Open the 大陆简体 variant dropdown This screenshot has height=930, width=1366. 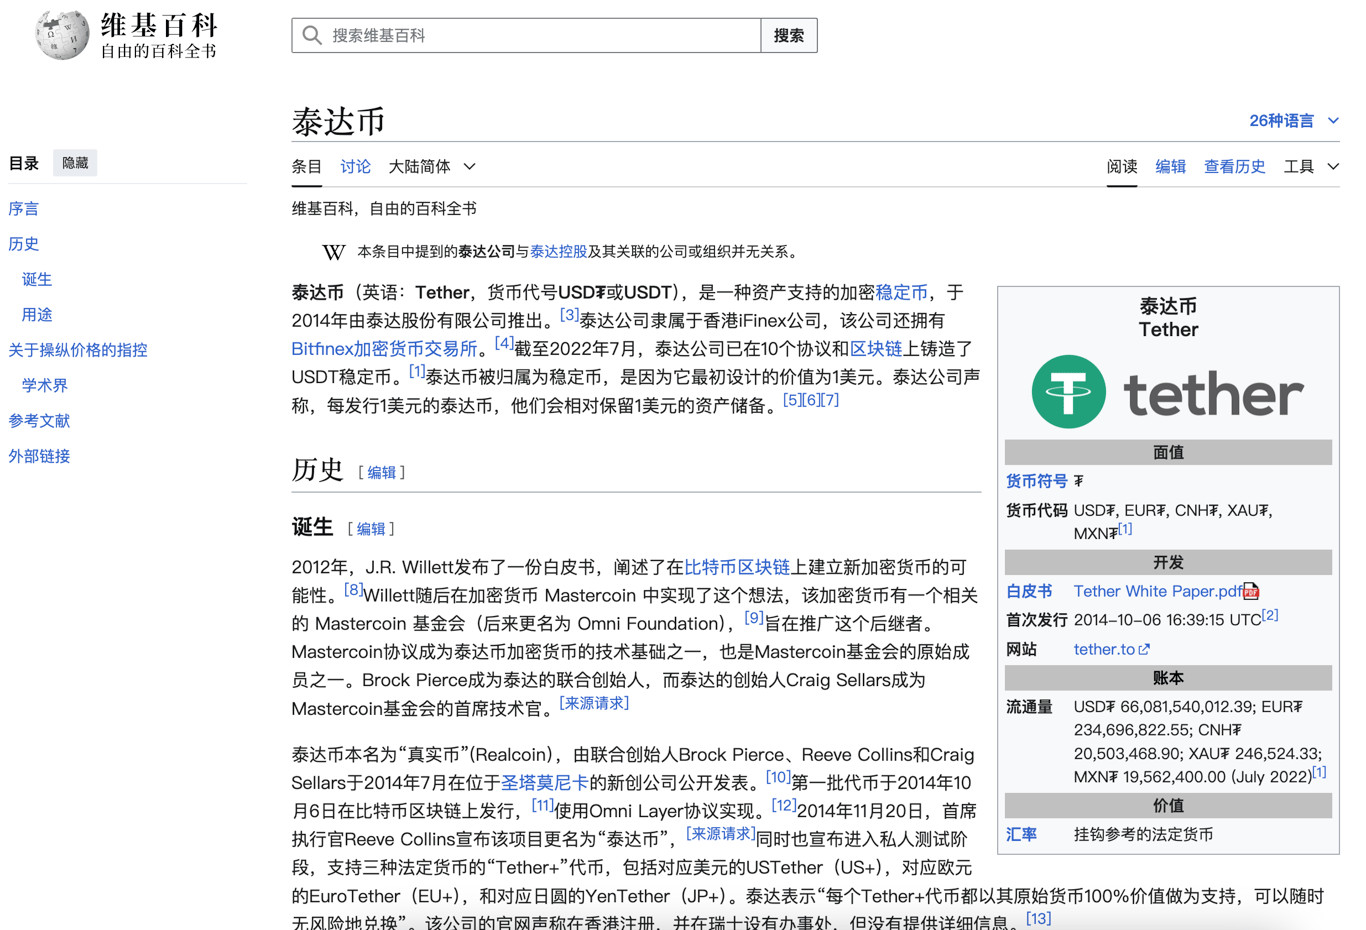coord(432,167)
